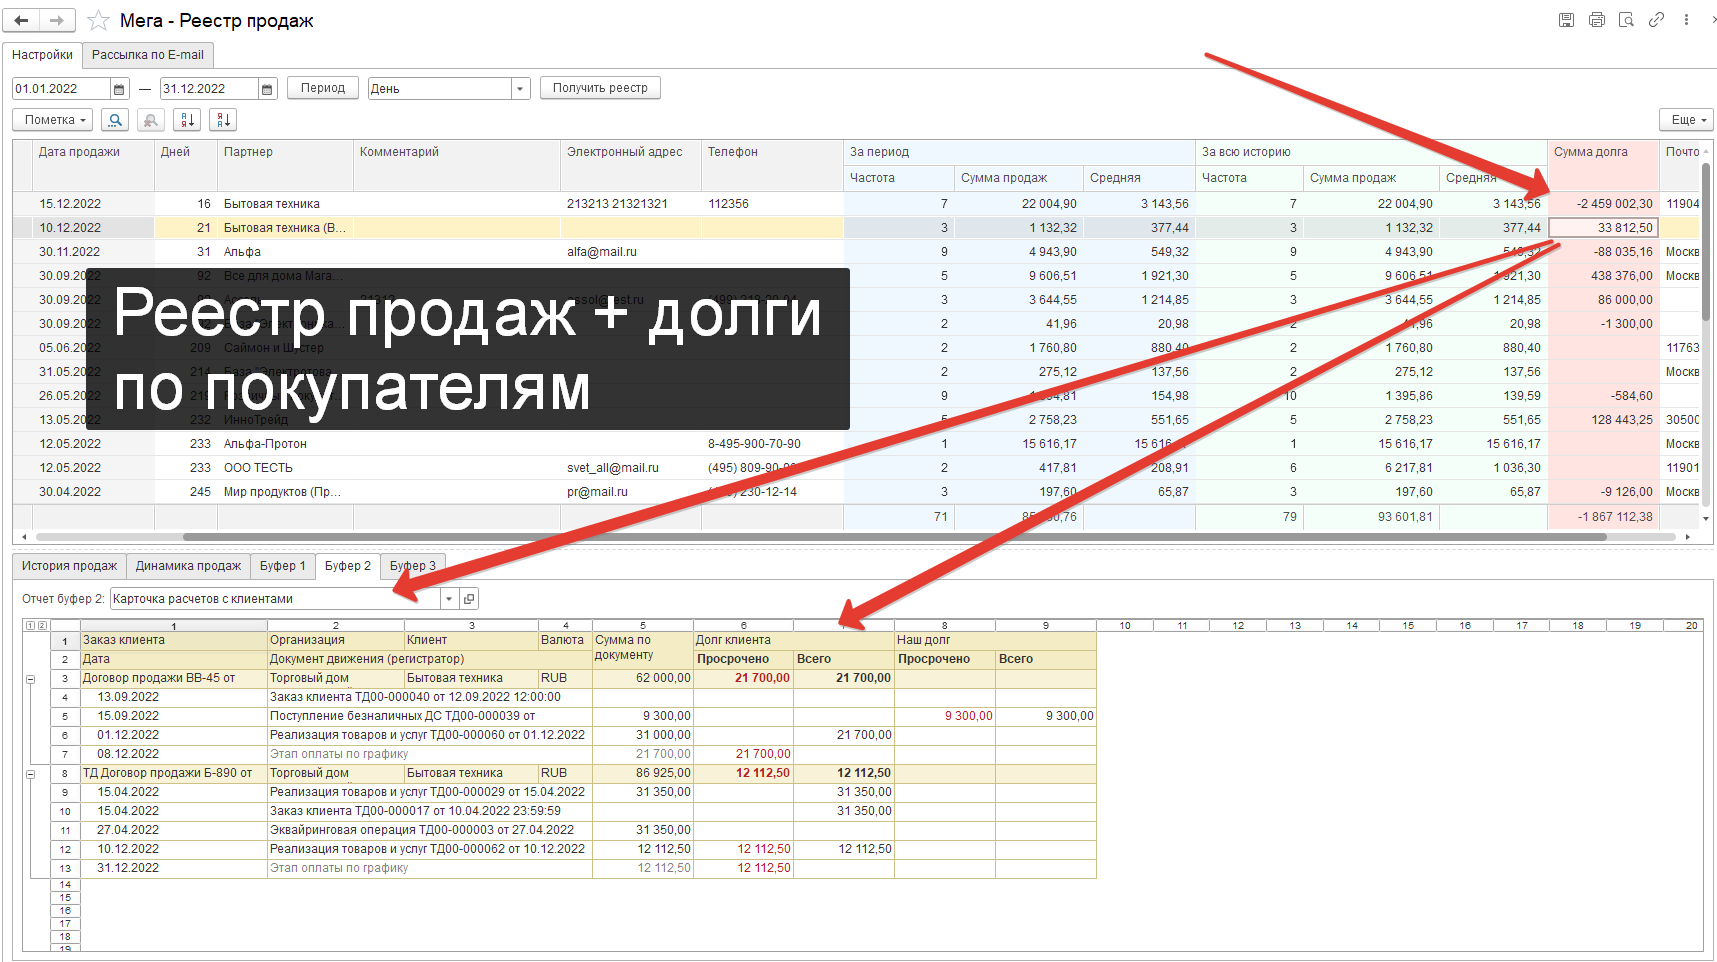
Task: Click the Карточка расчетов с клиентами field
Action: pos(275,599)
